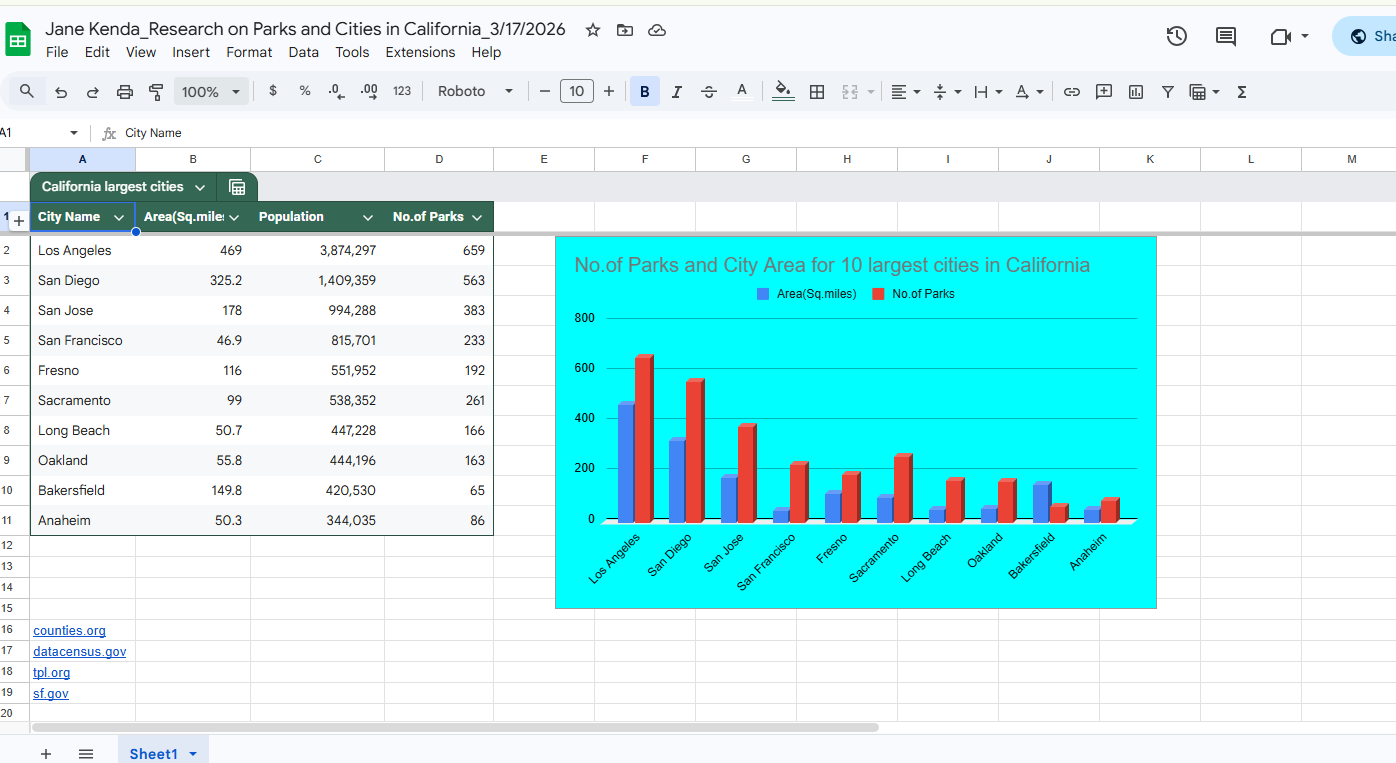Open the Help menu

tap(486, 52)
